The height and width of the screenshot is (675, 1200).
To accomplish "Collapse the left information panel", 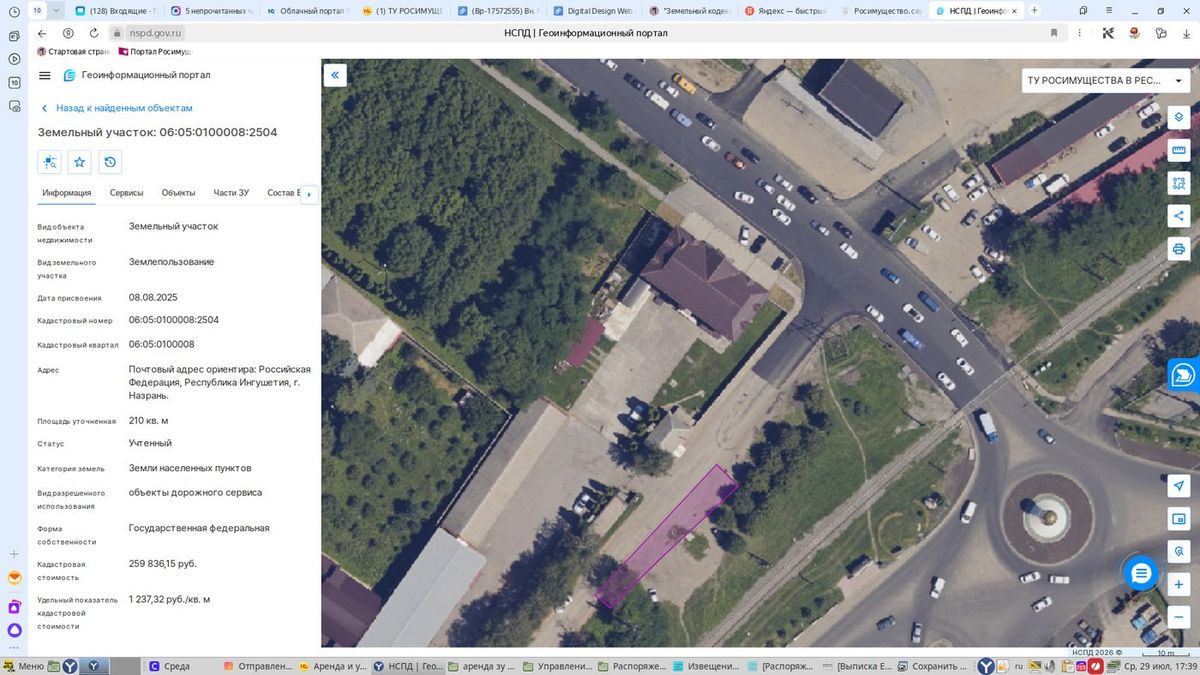I will [x=336, y=75].
